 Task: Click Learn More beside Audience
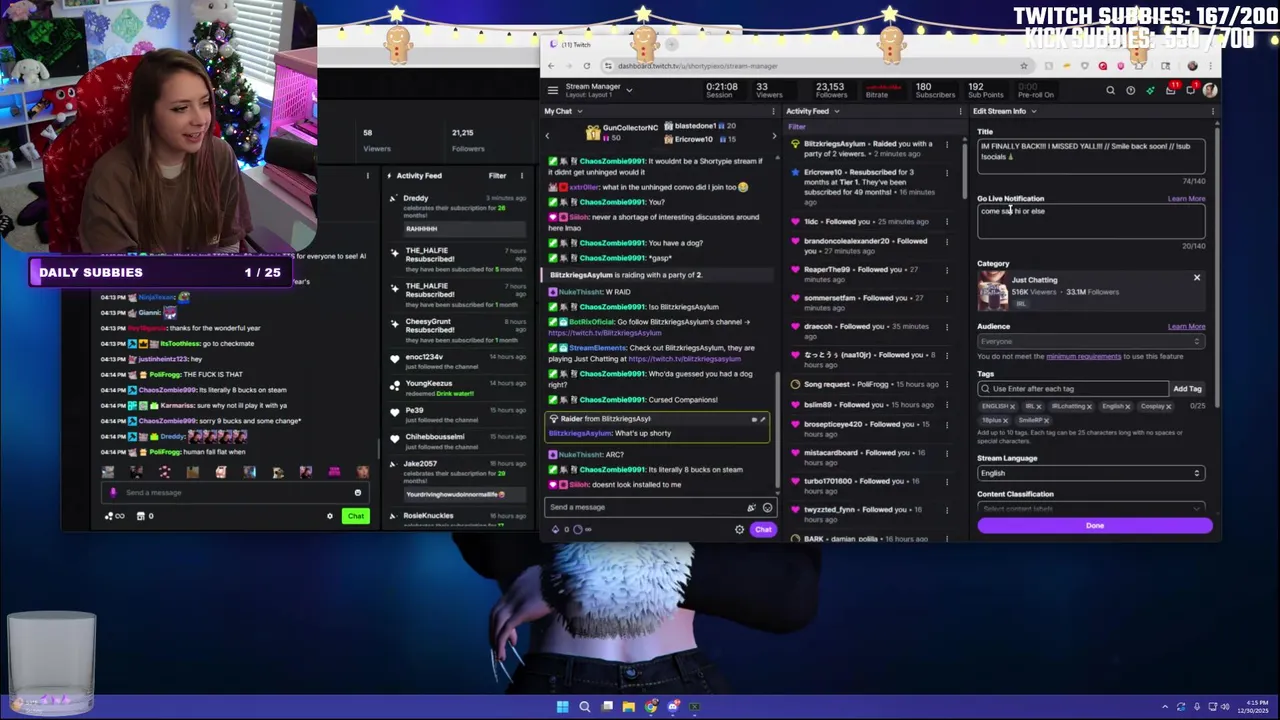[1186, 326]
